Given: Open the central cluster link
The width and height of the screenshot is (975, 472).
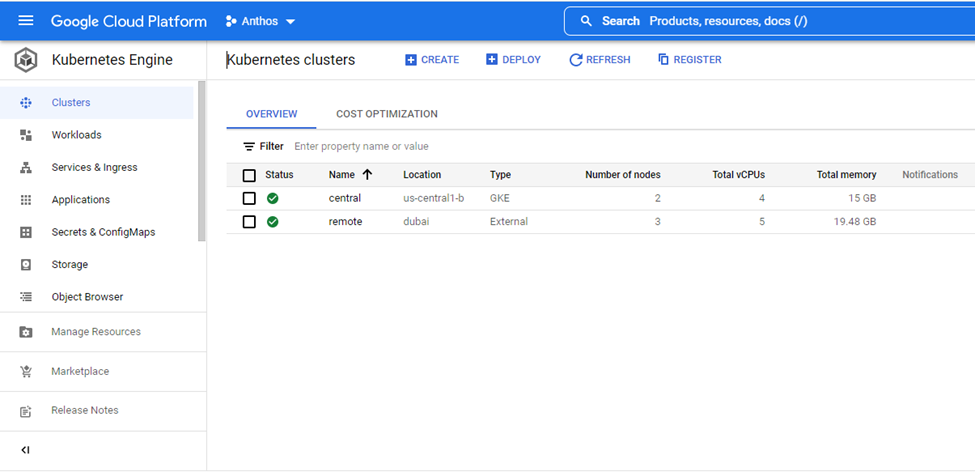Looking at the screenshot, I should point(344,199).
